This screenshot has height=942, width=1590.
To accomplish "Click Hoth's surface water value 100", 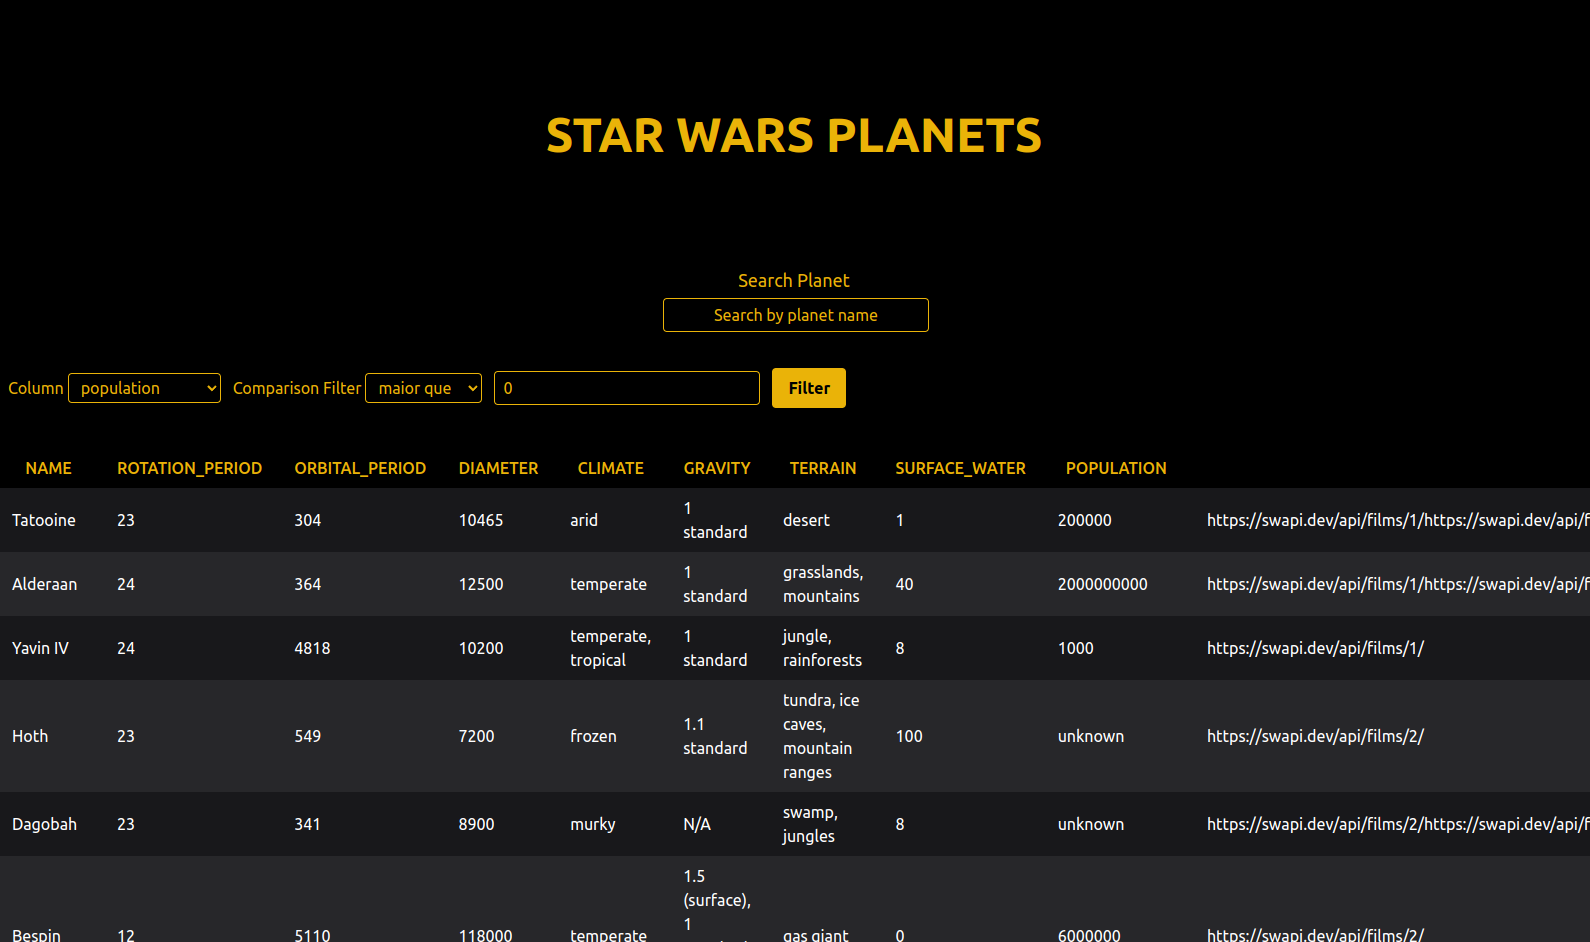I will [x=909, y=736].
